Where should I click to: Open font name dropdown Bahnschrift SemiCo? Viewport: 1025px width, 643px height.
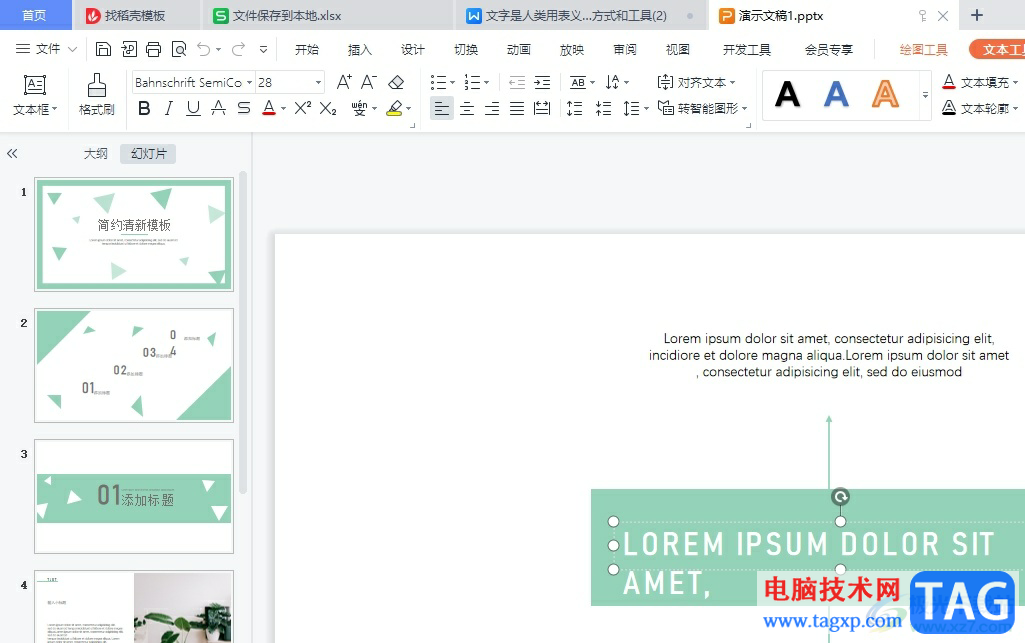click(249, 82)
